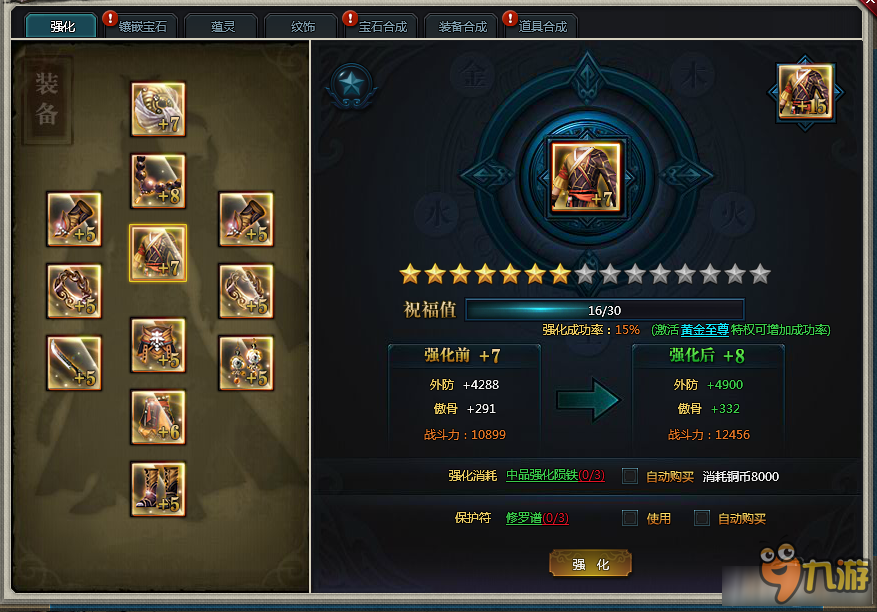This screenshot has width=877, height=612.
Task: Select the +5 earrings equipment icon
Action: coord(246,363)
